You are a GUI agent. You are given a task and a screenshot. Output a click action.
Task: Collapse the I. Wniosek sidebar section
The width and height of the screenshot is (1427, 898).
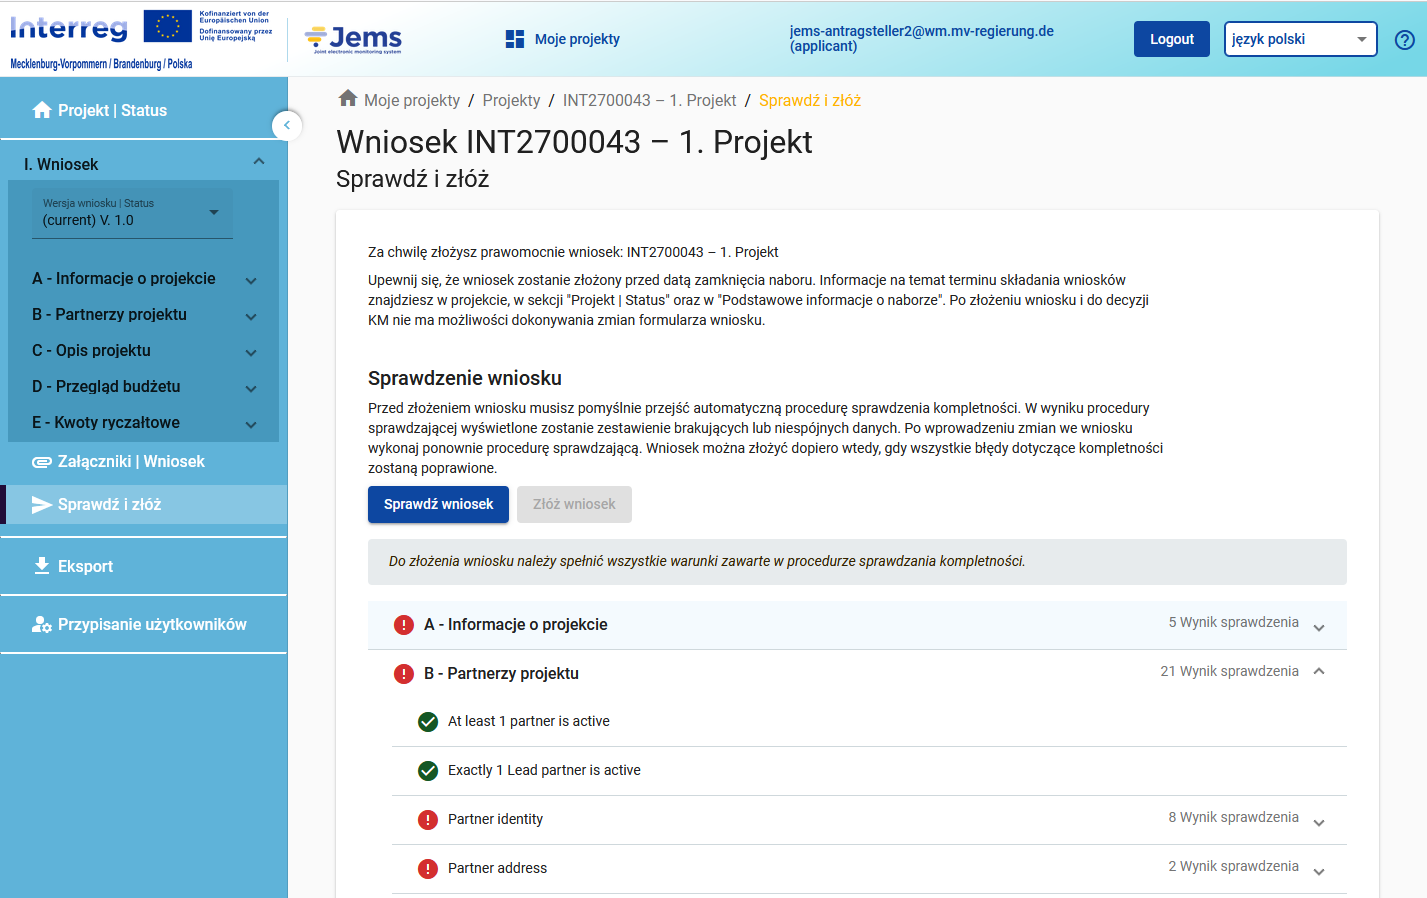tap(259, 162)
